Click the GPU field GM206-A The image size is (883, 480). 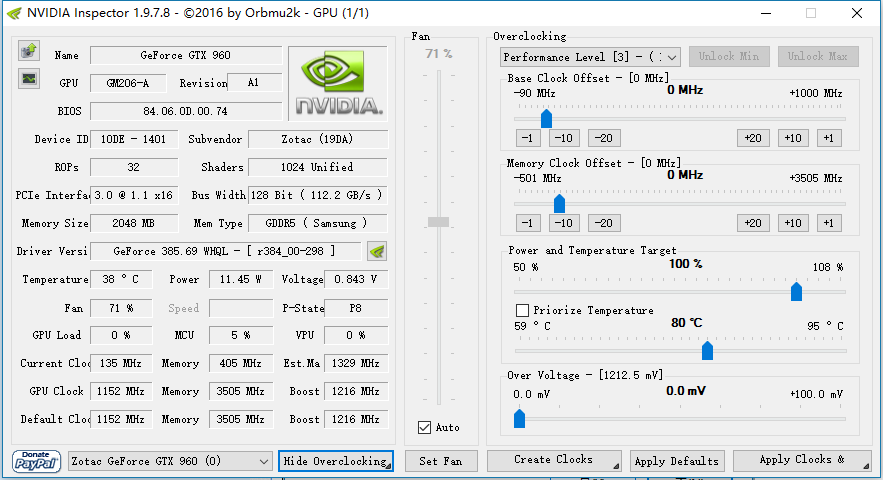point(128,83)
